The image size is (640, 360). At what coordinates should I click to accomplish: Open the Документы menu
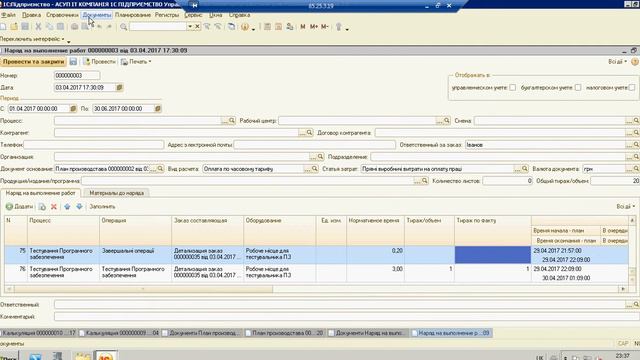click(97, 15)
